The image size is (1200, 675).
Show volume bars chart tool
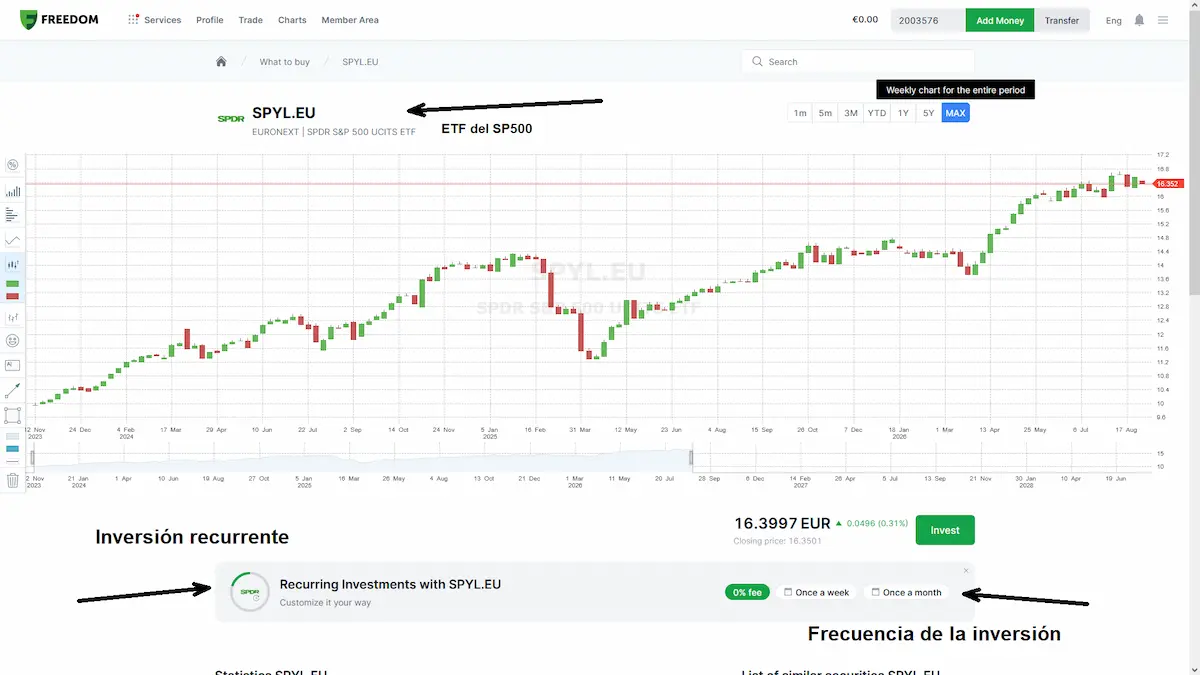pos(13,190)
